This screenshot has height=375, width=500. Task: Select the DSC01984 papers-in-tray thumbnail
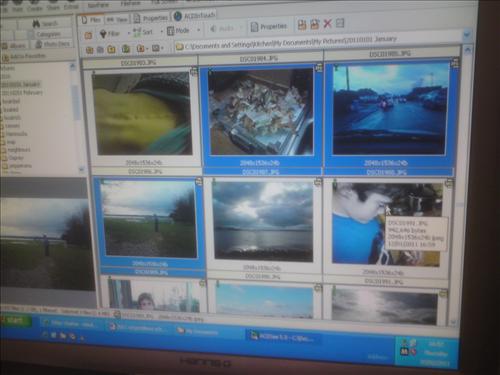[260, 112]
